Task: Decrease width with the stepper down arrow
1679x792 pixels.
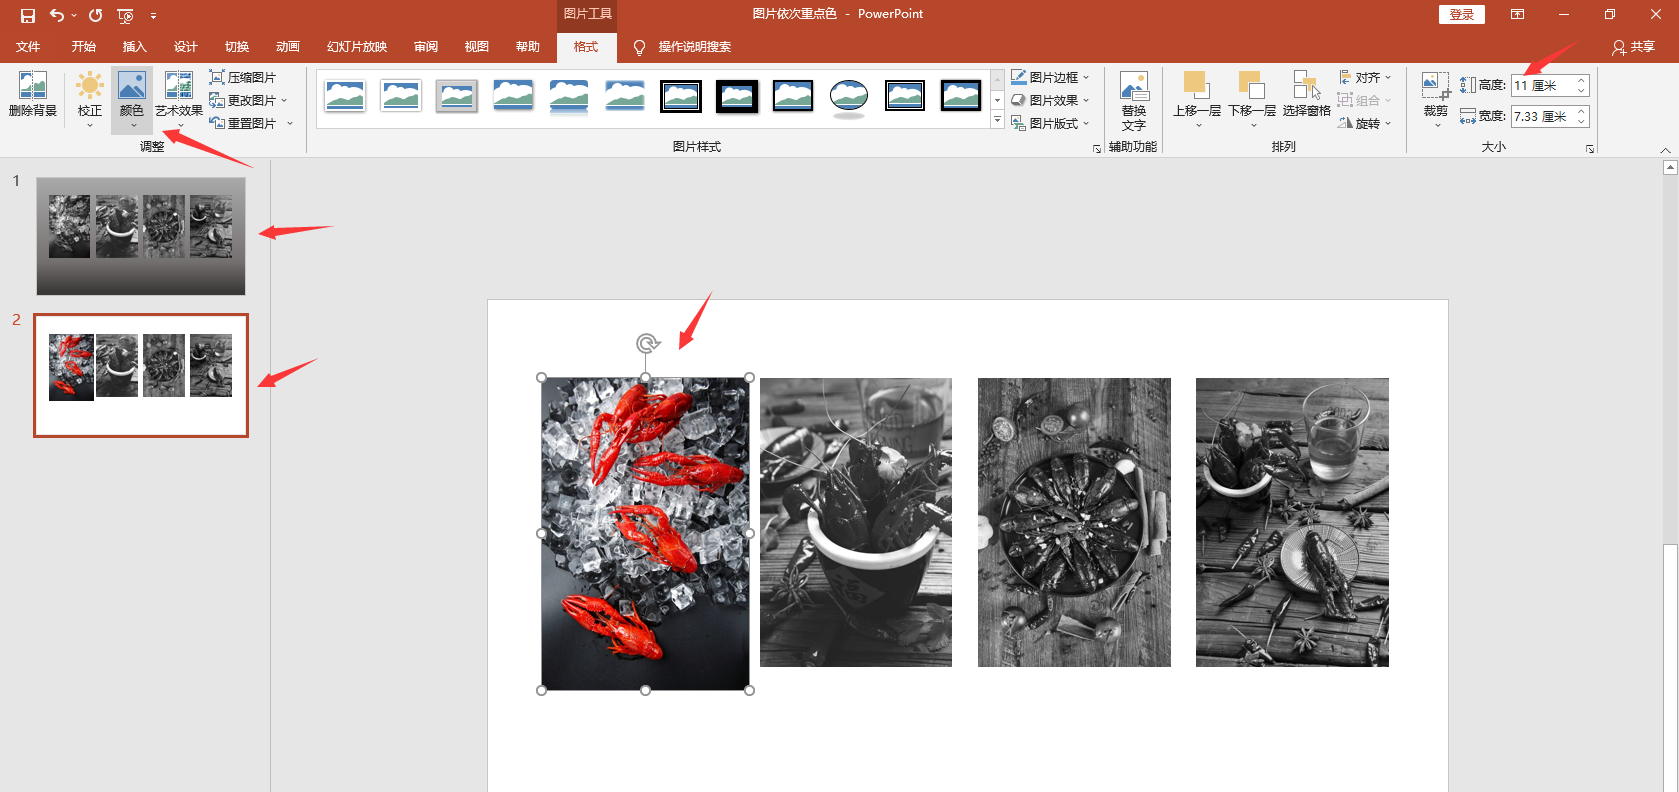Action: point(1581,122)
